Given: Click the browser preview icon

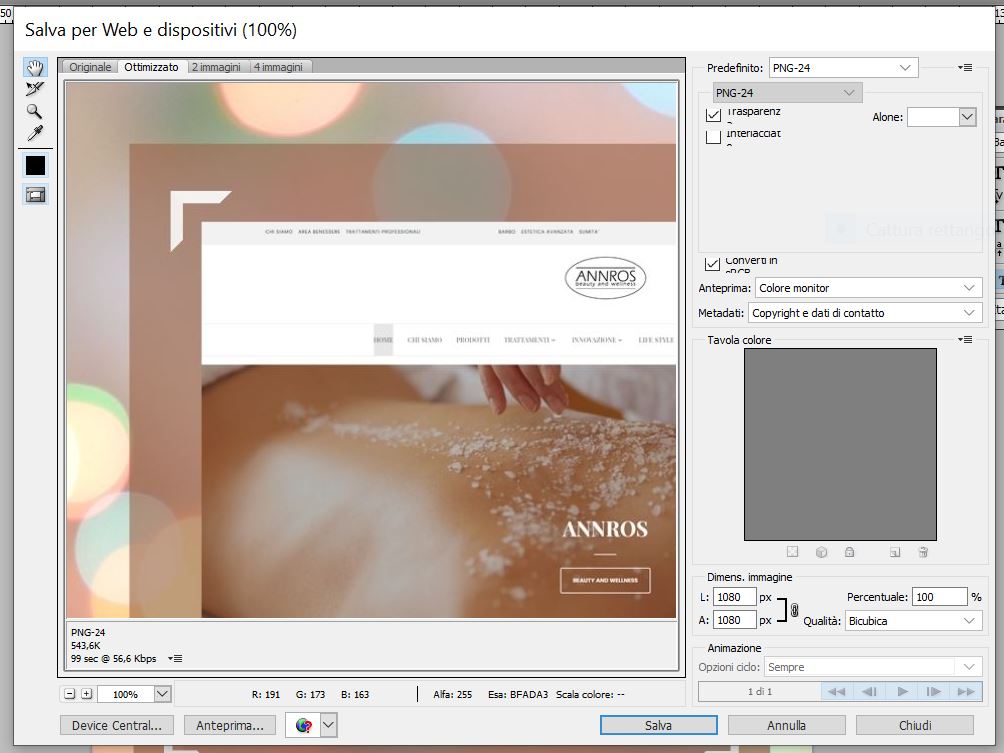Looking at the screenshot, I should click(304, 725).
